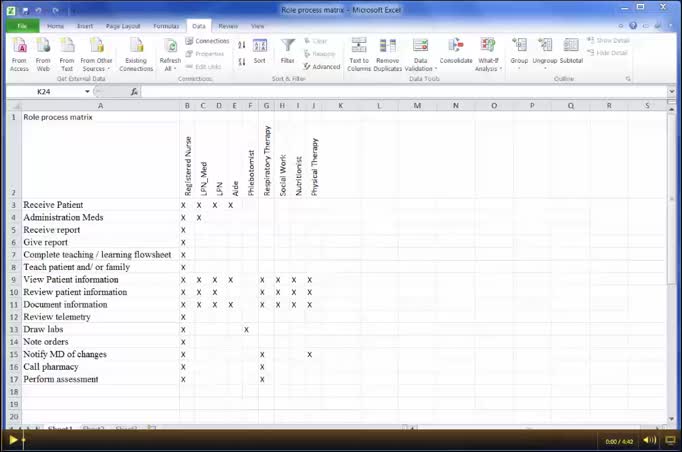Viewport: 682px width, 452px height.
Task: Select cell 'Role process matrix'
Action: point(100,117)
